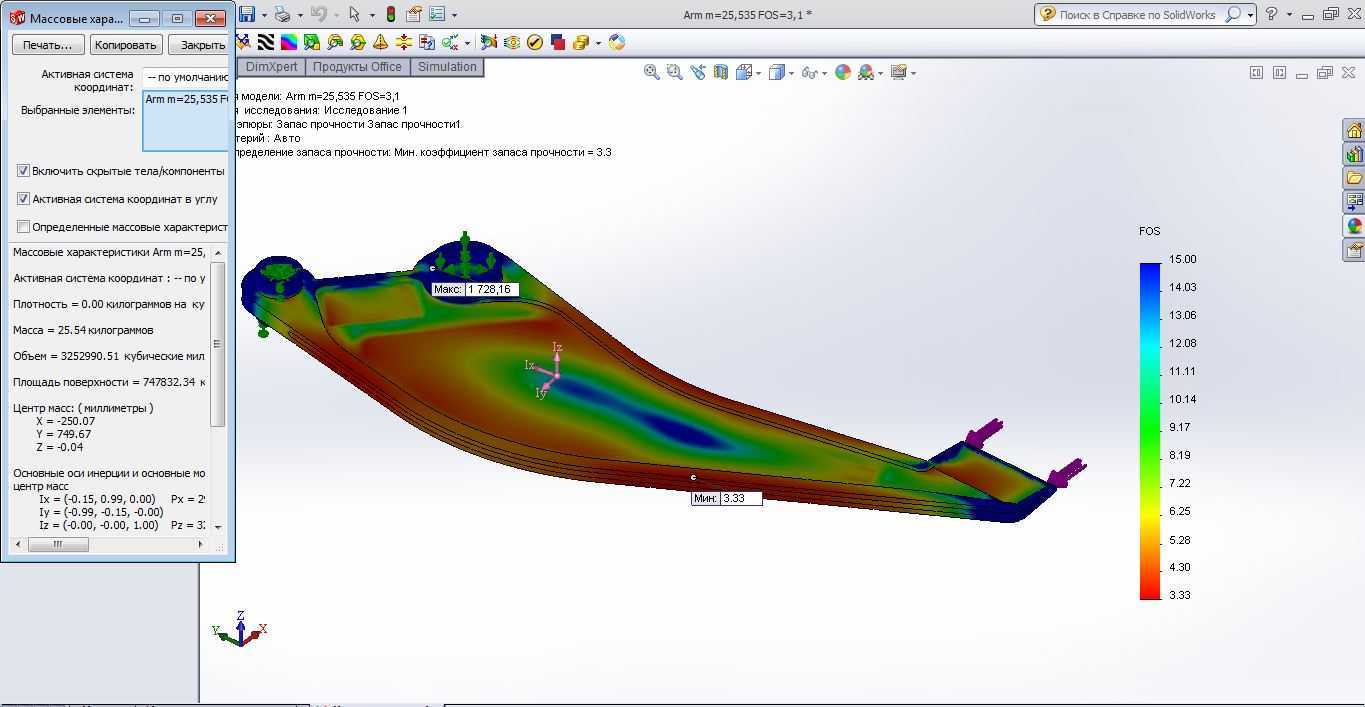
Task: Click the 'Масса = 25.54 килограммов' text line
Action: [x=83, y=330]
